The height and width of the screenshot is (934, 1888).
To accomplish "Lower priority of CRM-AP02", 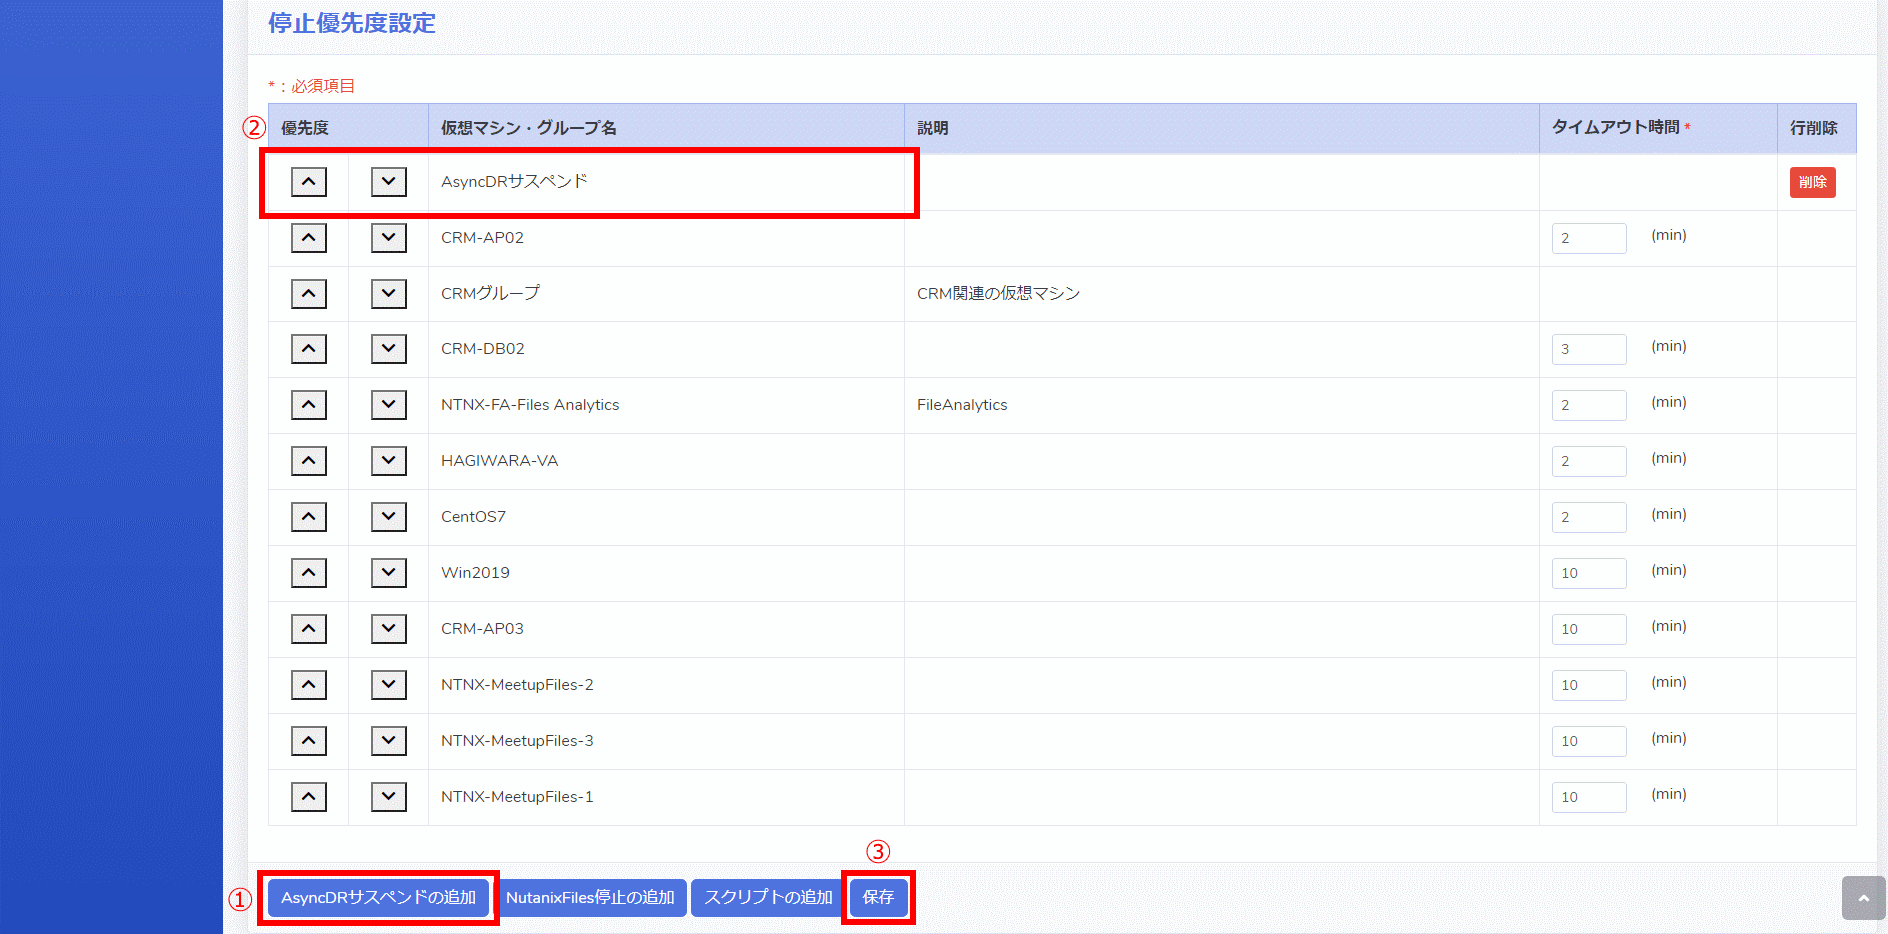I will click(388, 238).
